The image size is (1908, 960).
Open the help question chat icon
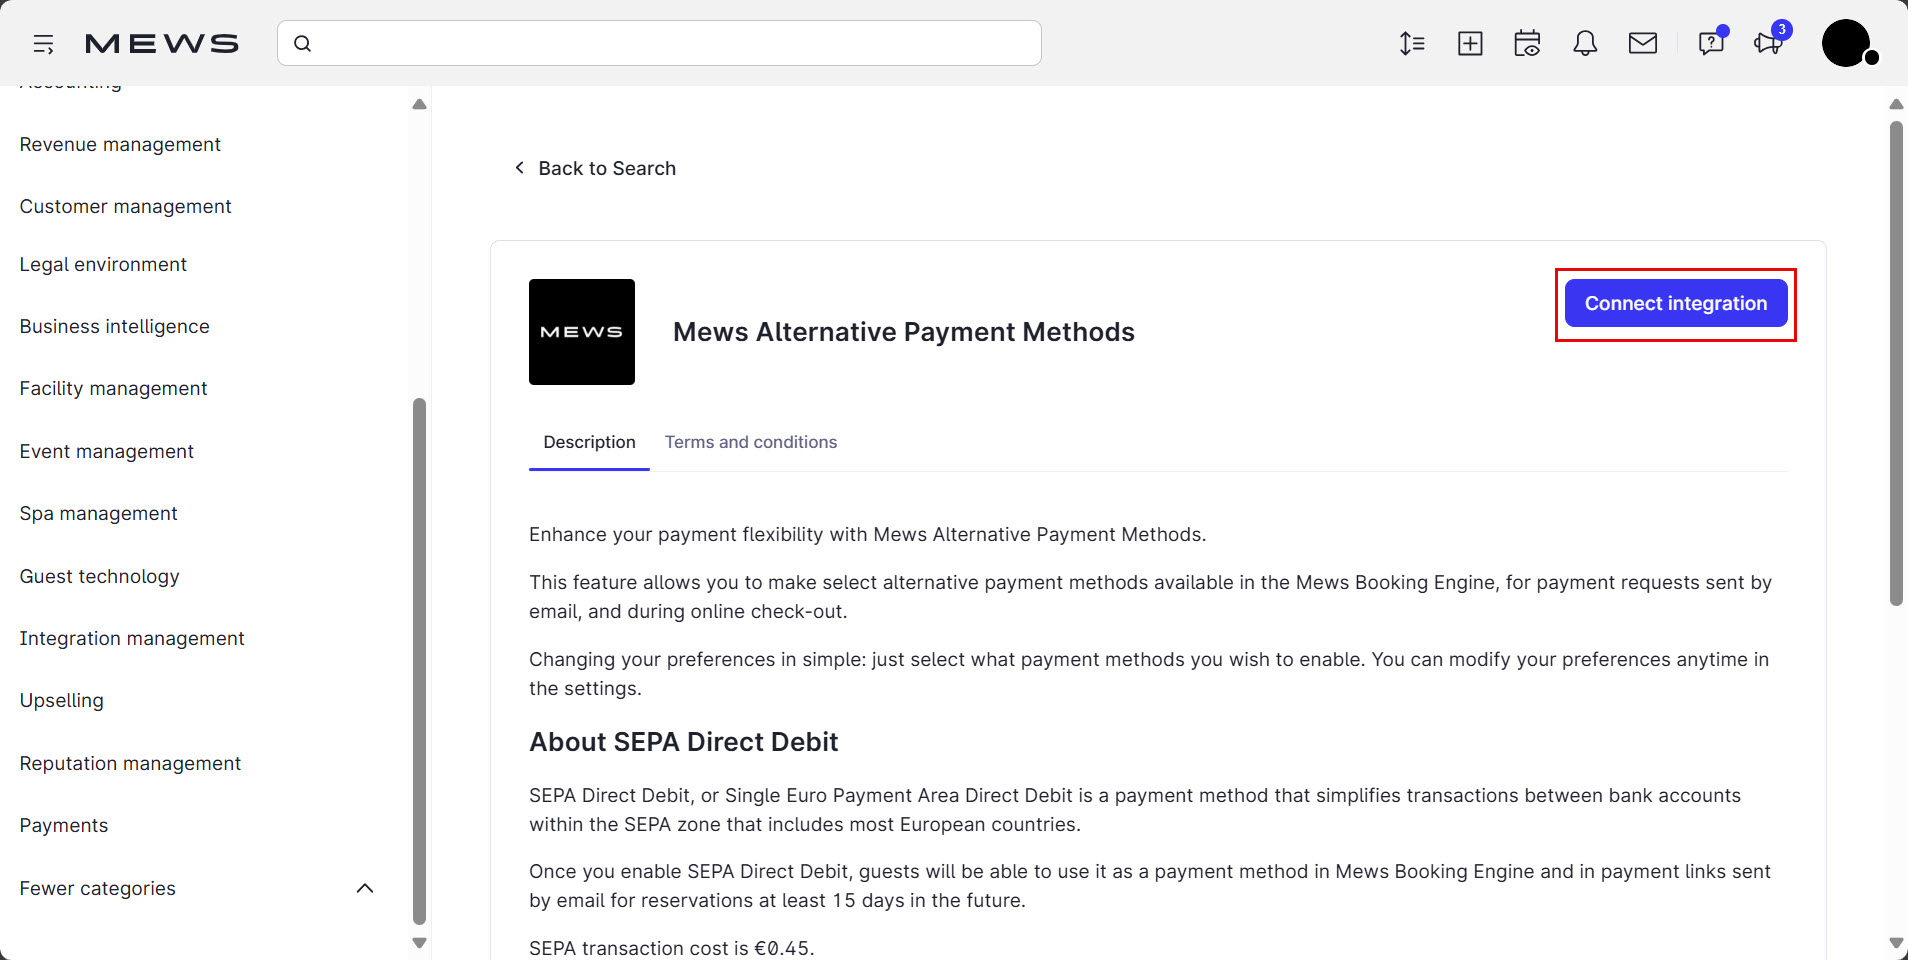coord(1711,42)
